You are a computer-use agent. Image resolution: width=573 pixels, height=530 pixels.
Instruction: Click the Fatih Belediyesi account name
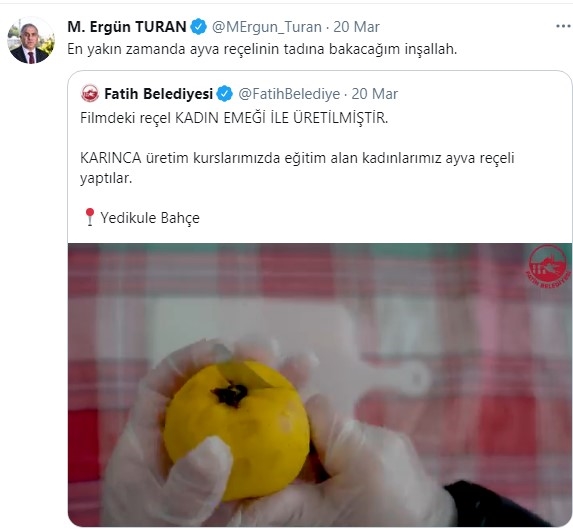click(159, 94)
